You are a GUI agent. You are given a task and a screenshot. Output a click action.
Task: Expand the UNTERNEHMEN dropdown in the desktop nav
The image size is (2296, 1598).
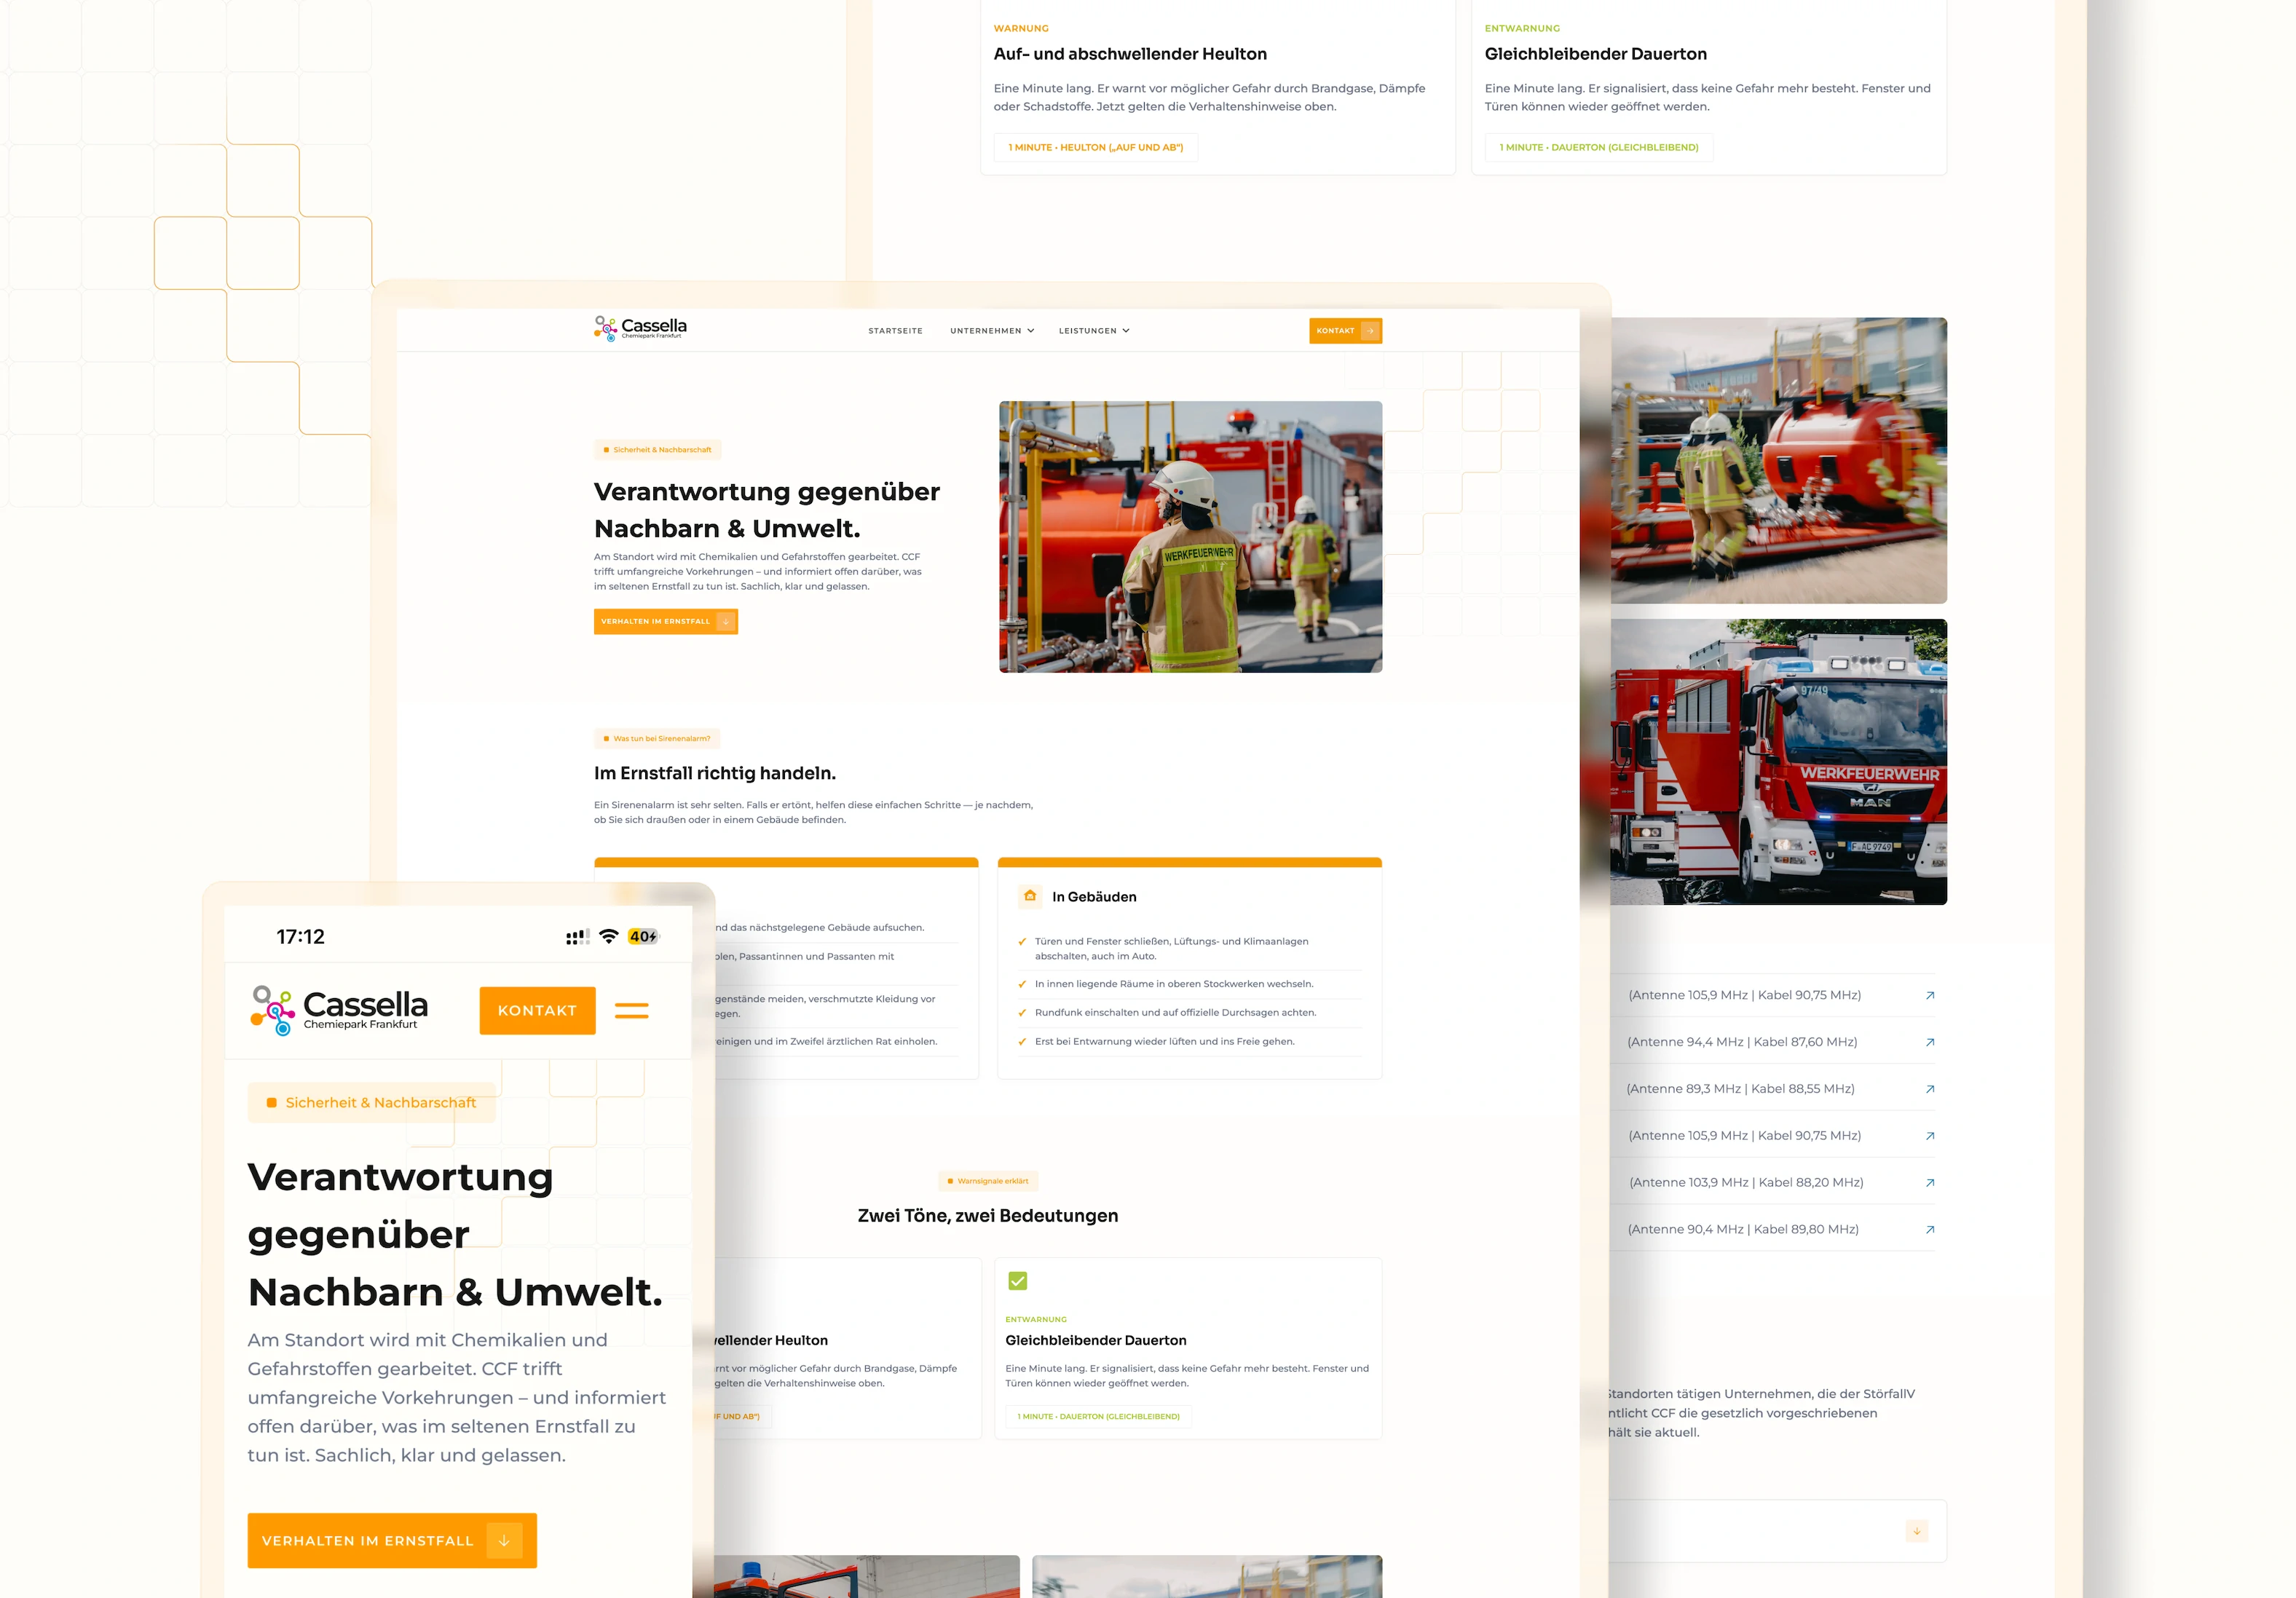992,331
